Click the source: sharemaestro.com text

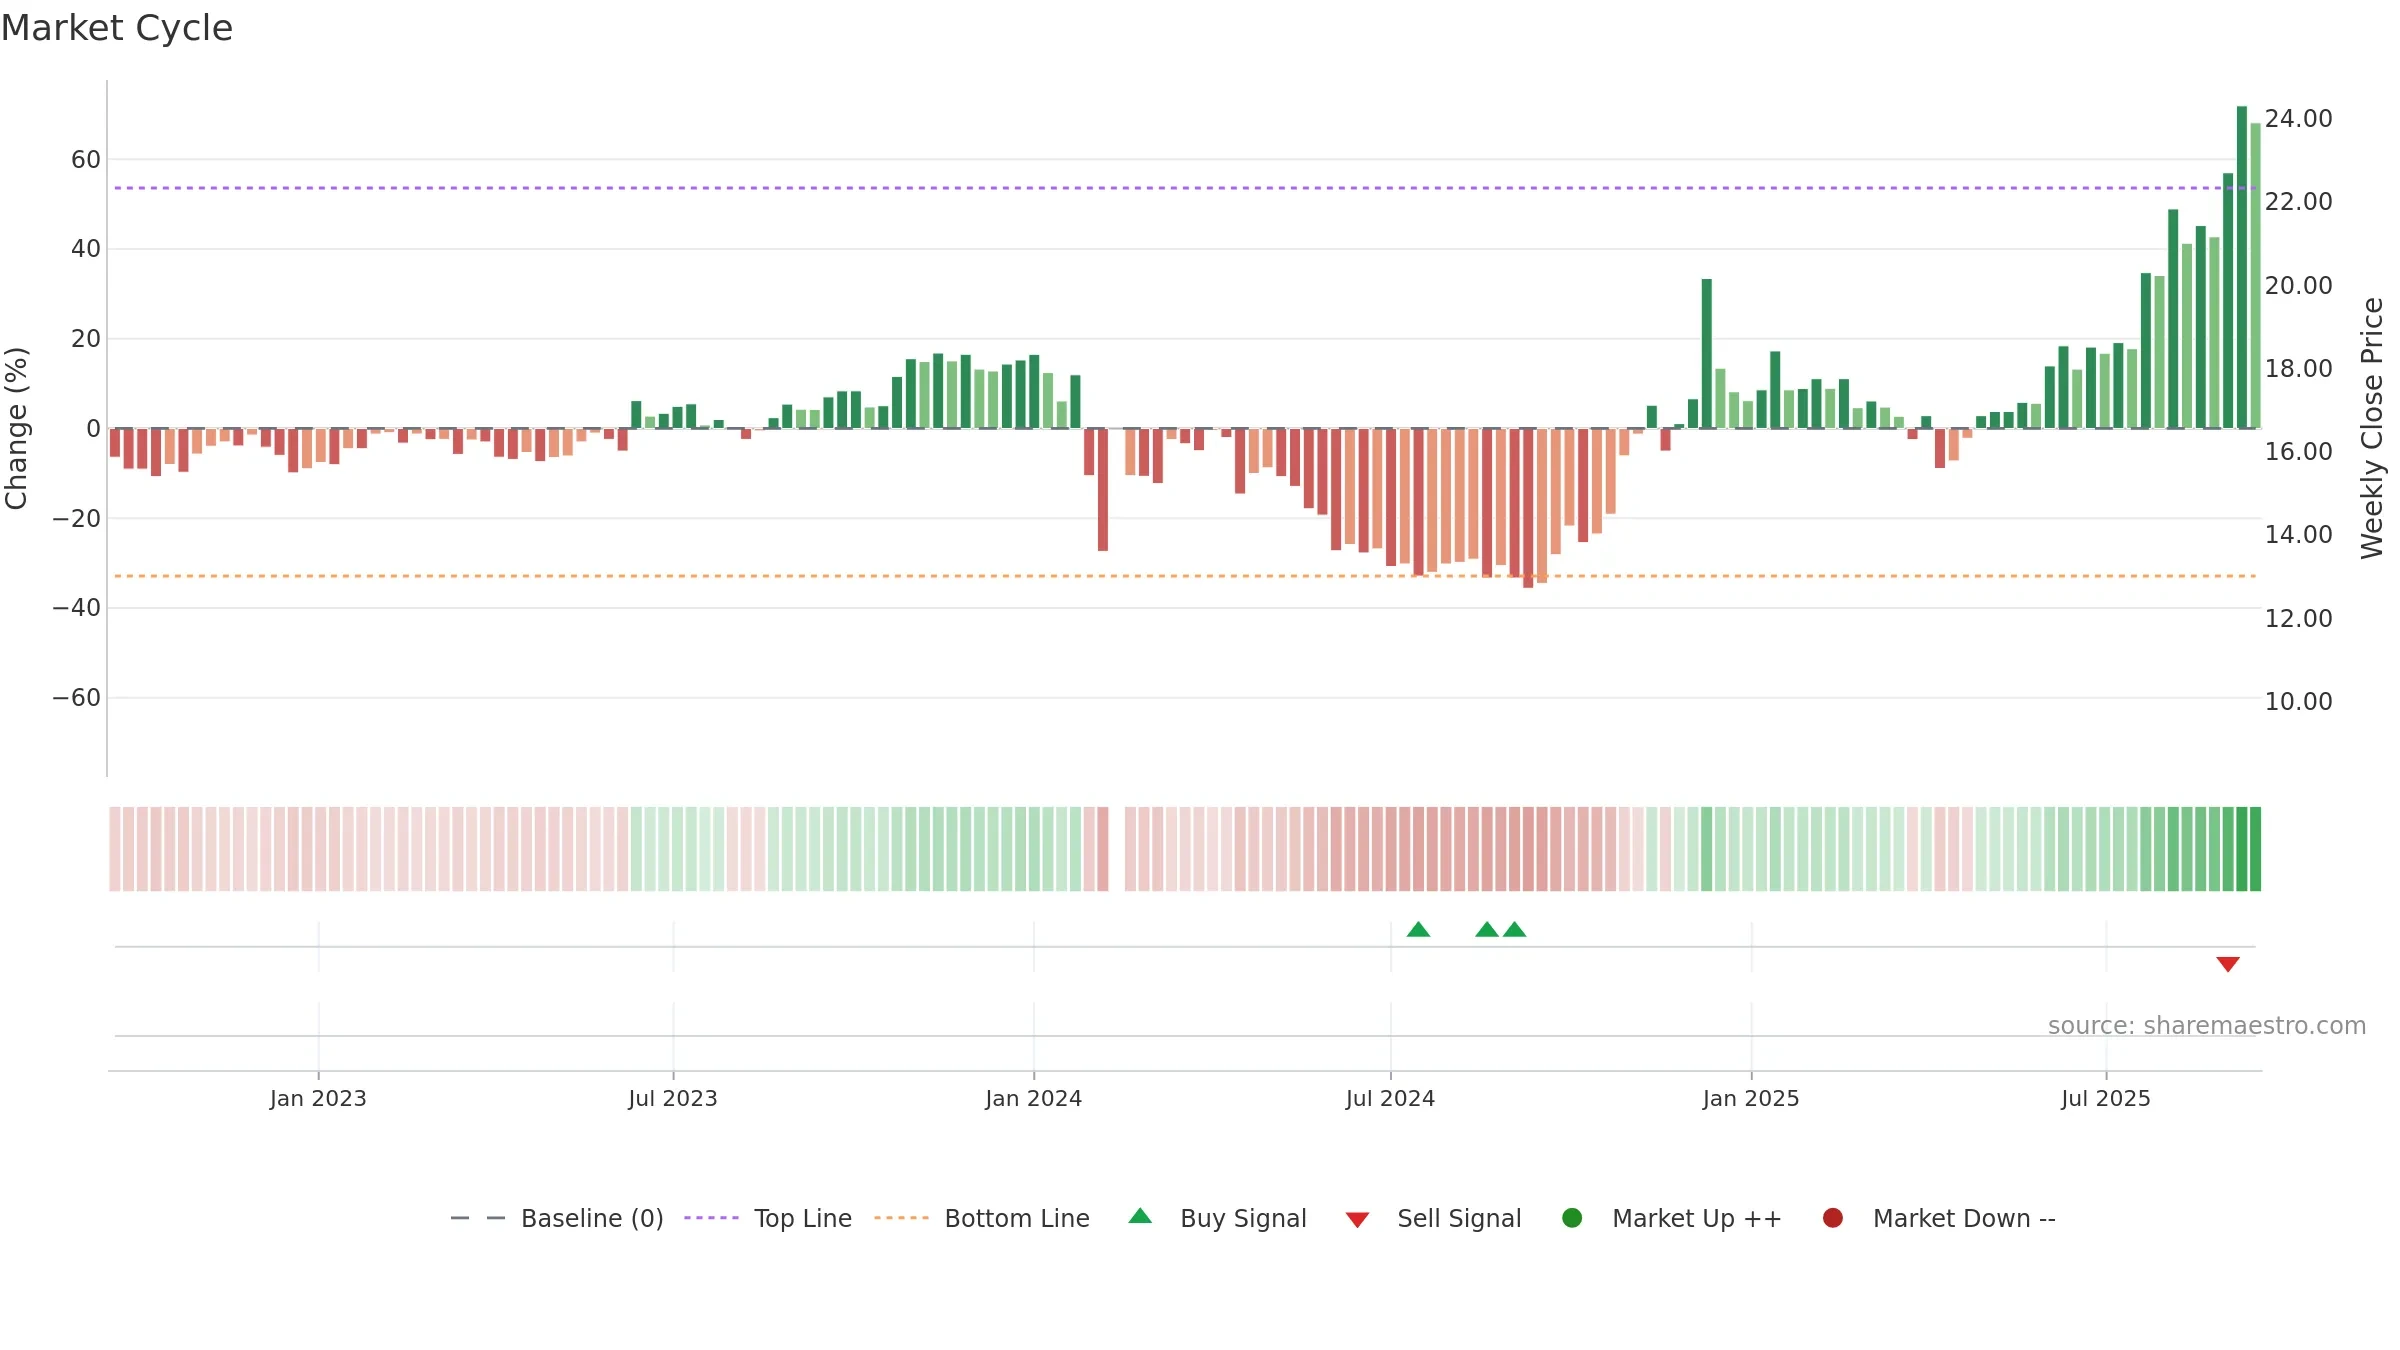(2207, 1026)
